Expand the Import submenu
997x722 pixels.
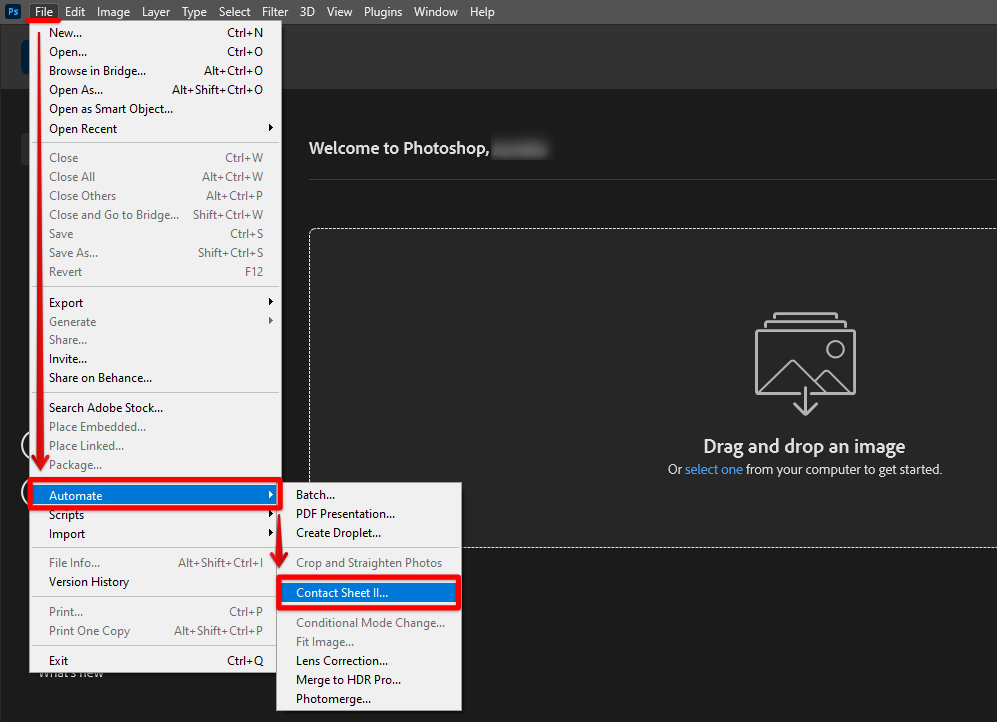156,534
